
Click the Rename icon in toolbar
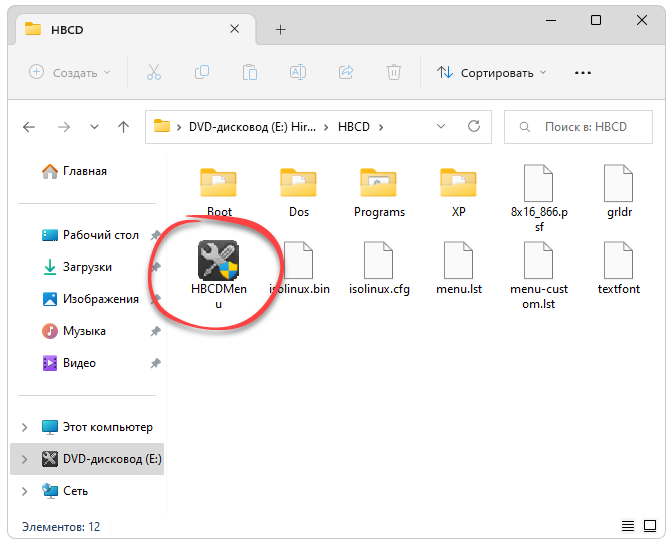point(298,73)
